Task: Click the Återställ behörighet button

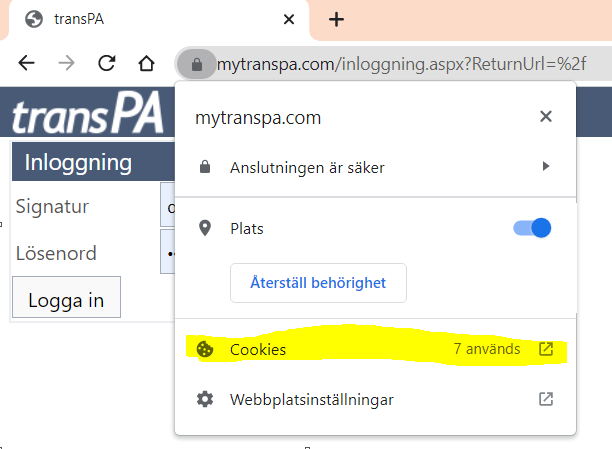Action: point(318,283)
